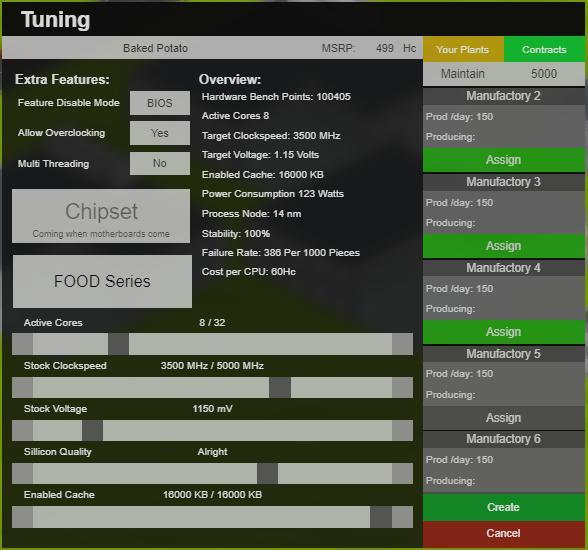Click Stability: 100% text
This screenshot has width=588, height=550.
236,234
